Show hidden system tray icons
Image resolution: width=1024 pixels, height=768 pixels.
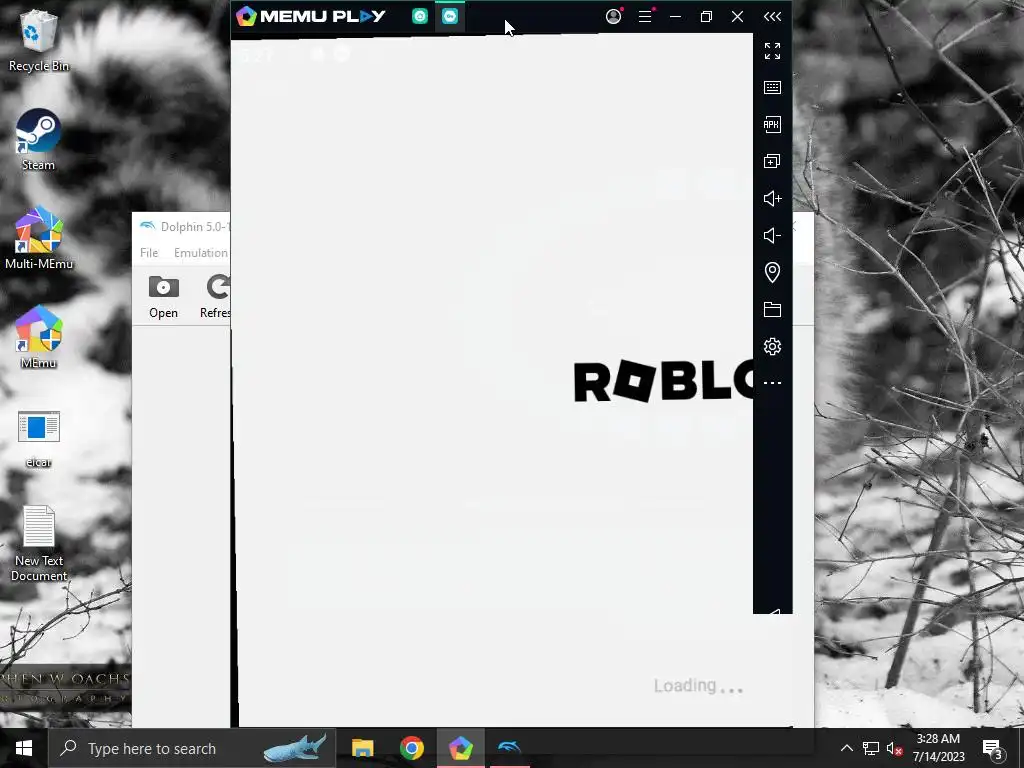[846, 748]
